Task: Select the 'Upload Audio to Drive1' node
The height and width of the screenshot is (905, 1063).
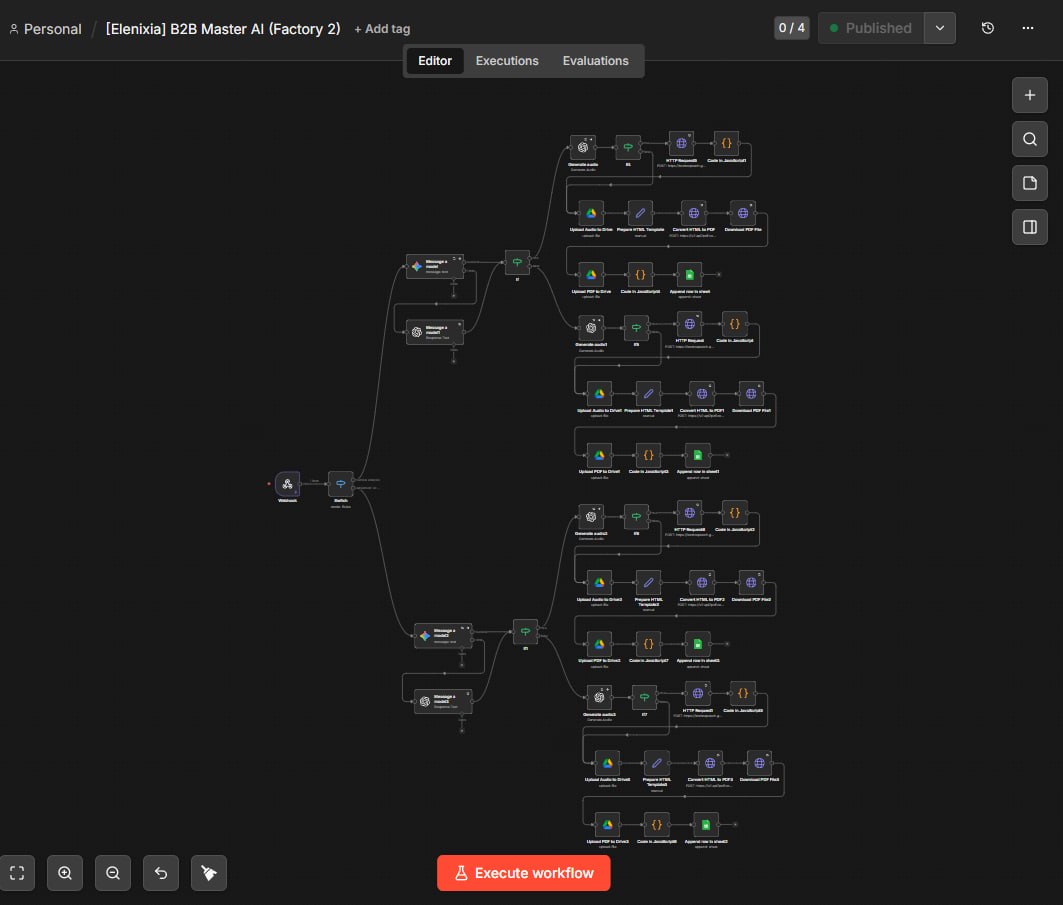Action: (x=599, y=394)
